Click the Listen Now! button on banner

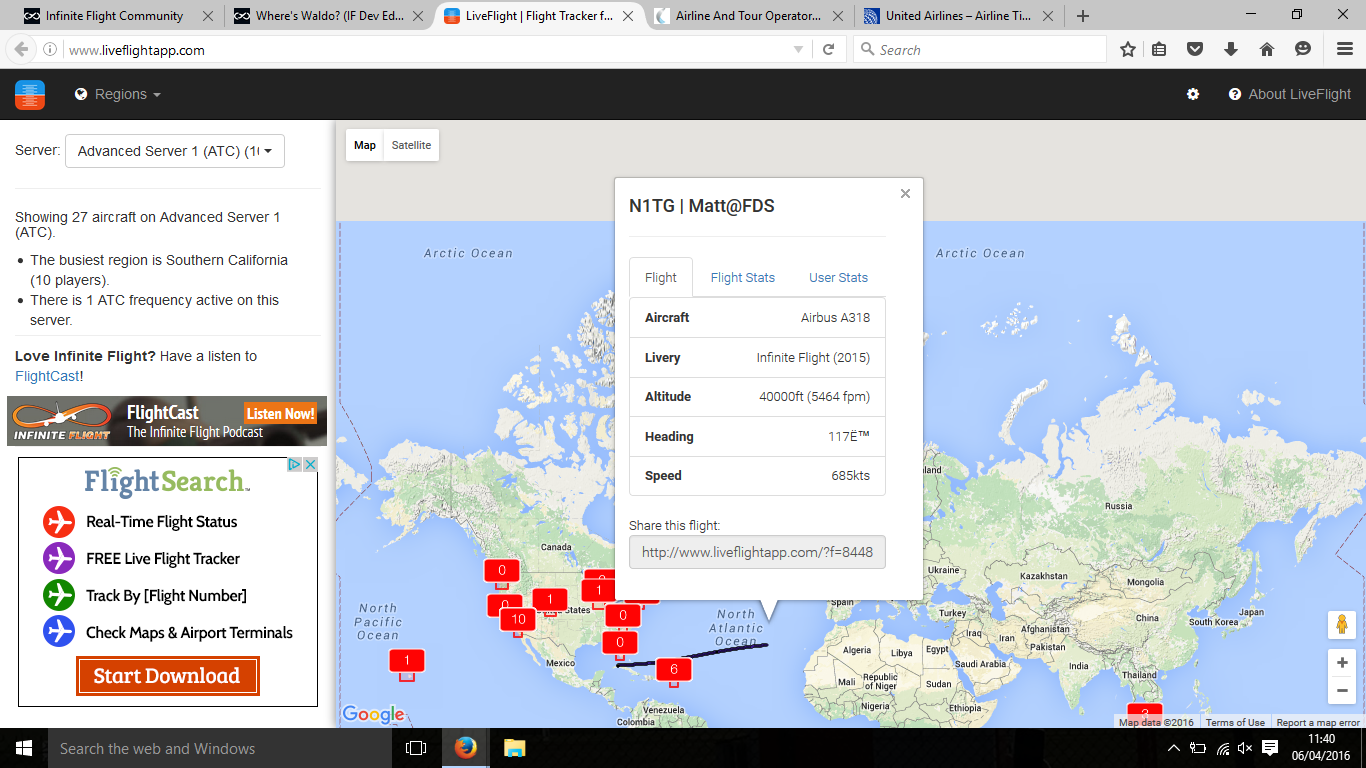tap(280, 413)
